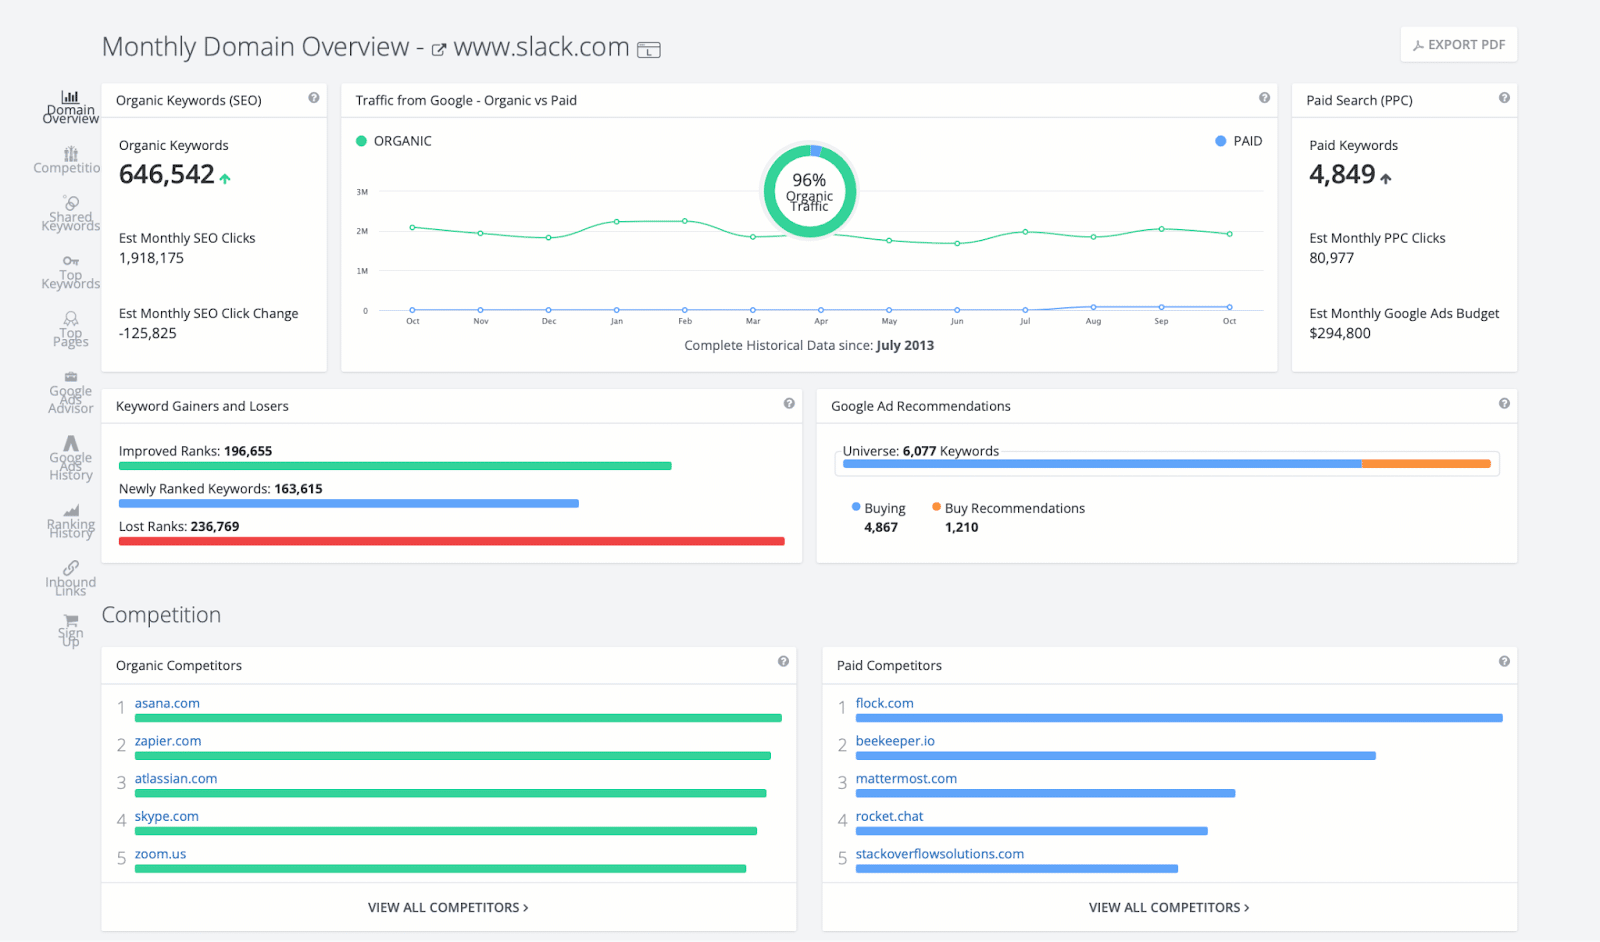Screen dimensions: 1600x942
Task: Click Buy Recommendations count 1,210
Action: 962,528
